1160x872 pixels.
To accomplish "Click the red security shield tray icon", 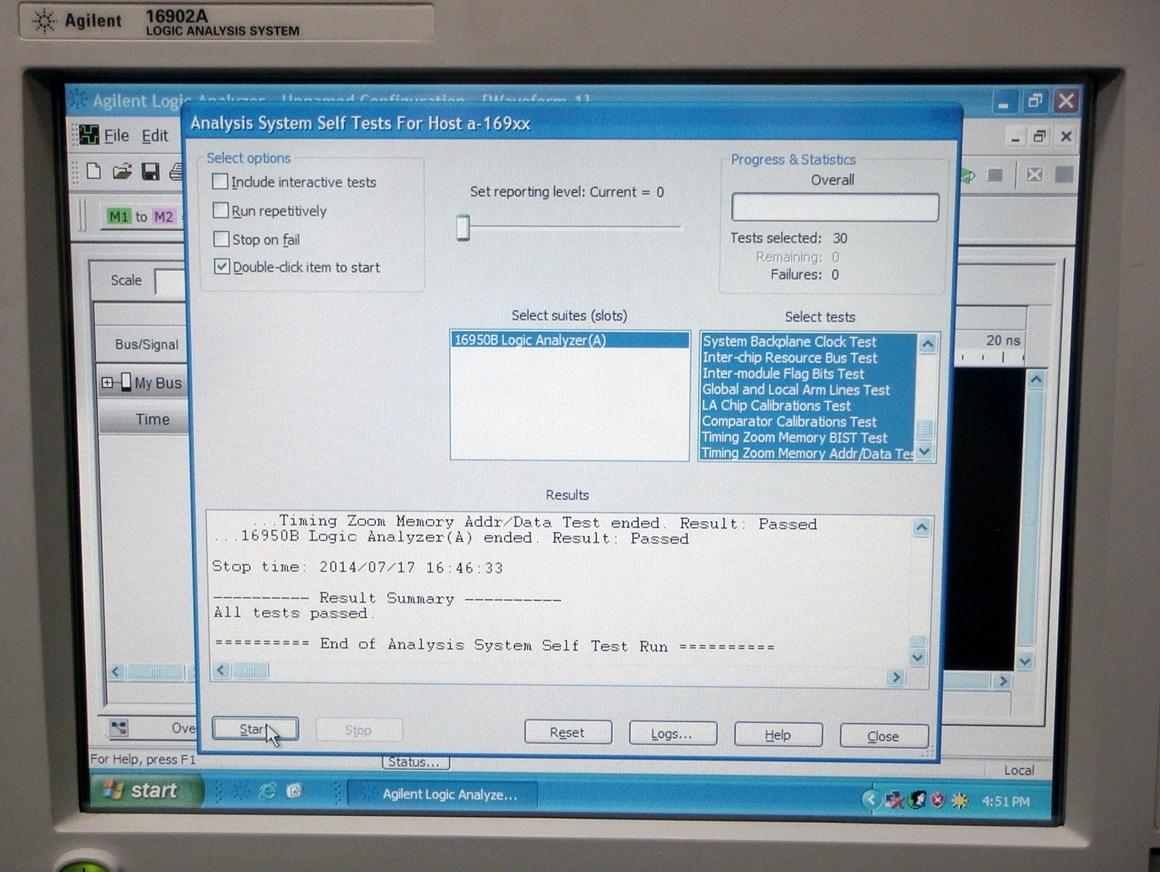I will (x=938, y=800).
